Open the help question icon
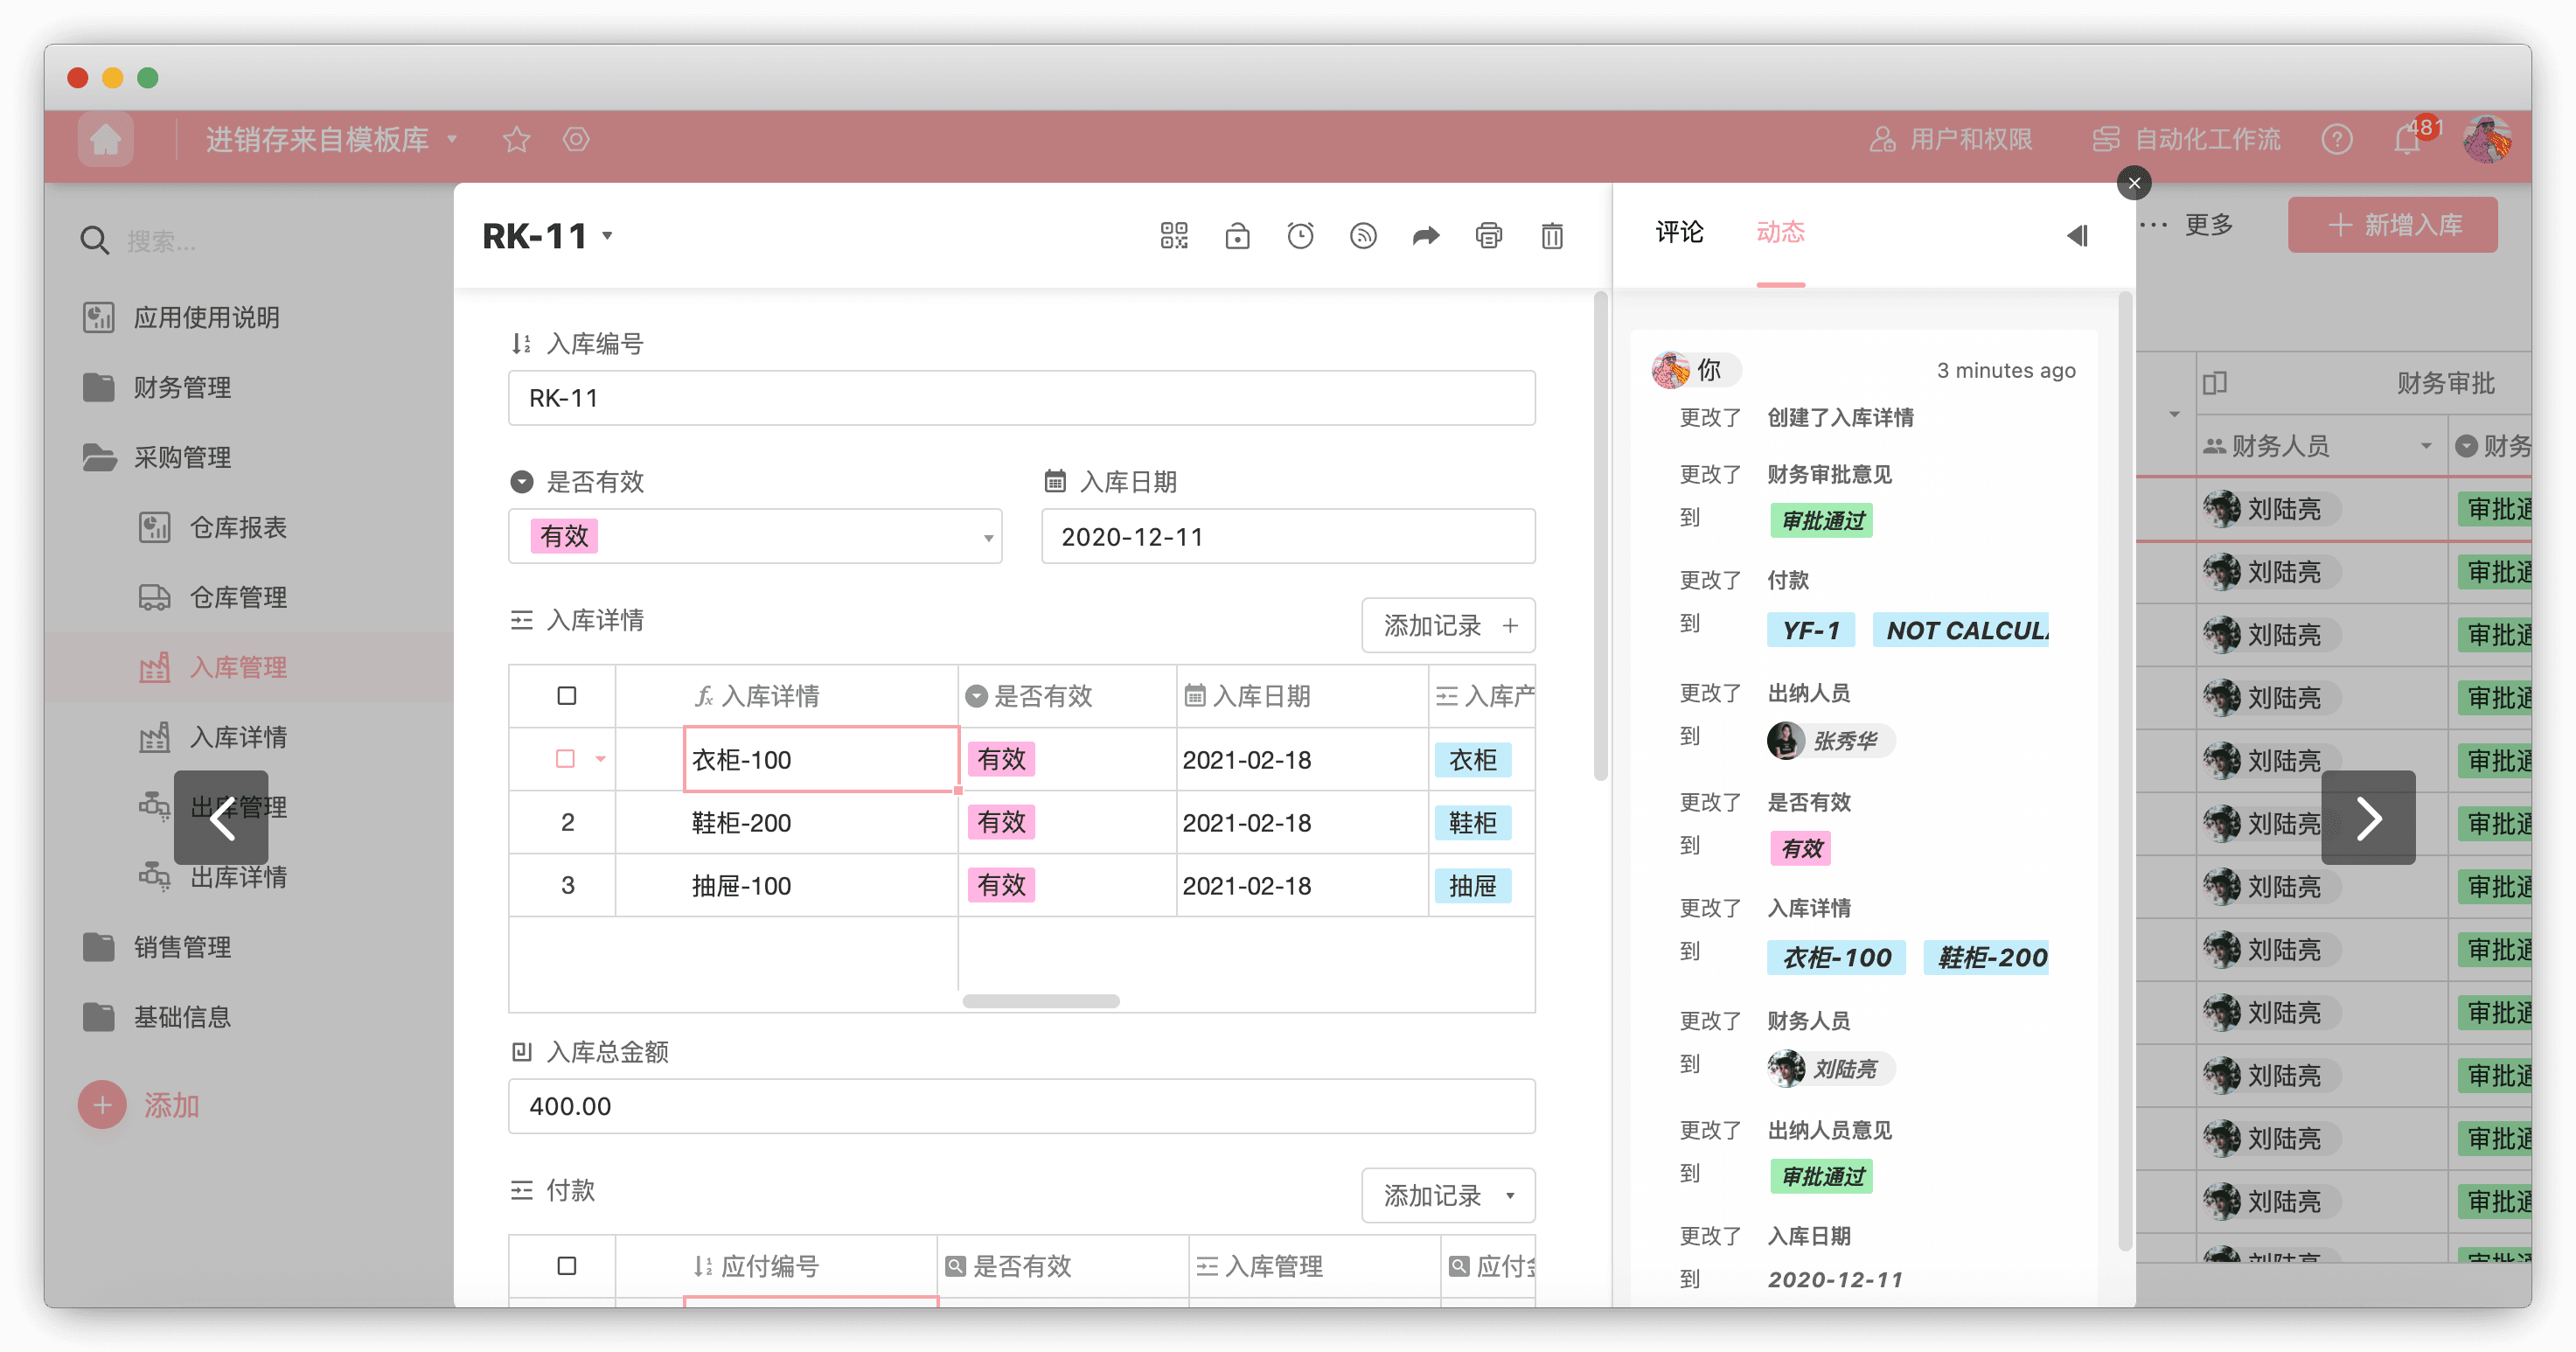The width and height of the screenshot is (2576, 1352). click(2337, 139)
